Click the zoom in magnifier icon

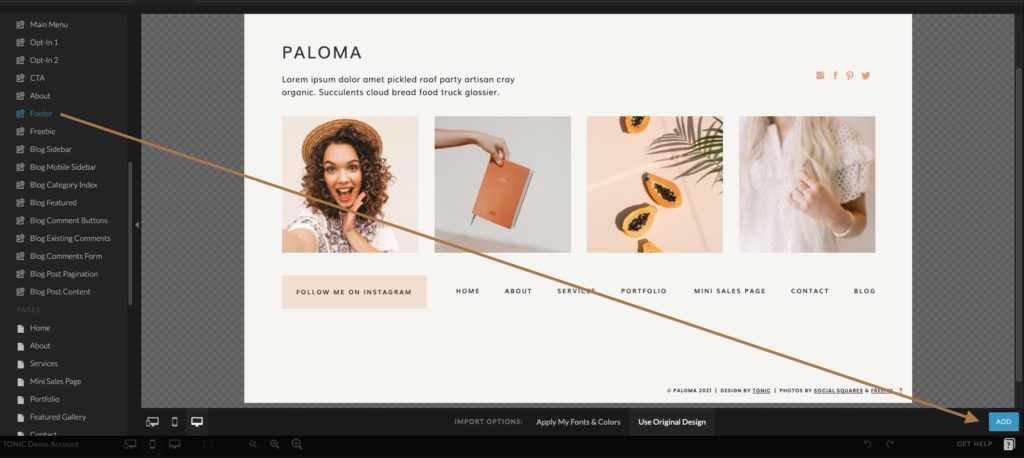pyautogui.click(x=297, y=444)
